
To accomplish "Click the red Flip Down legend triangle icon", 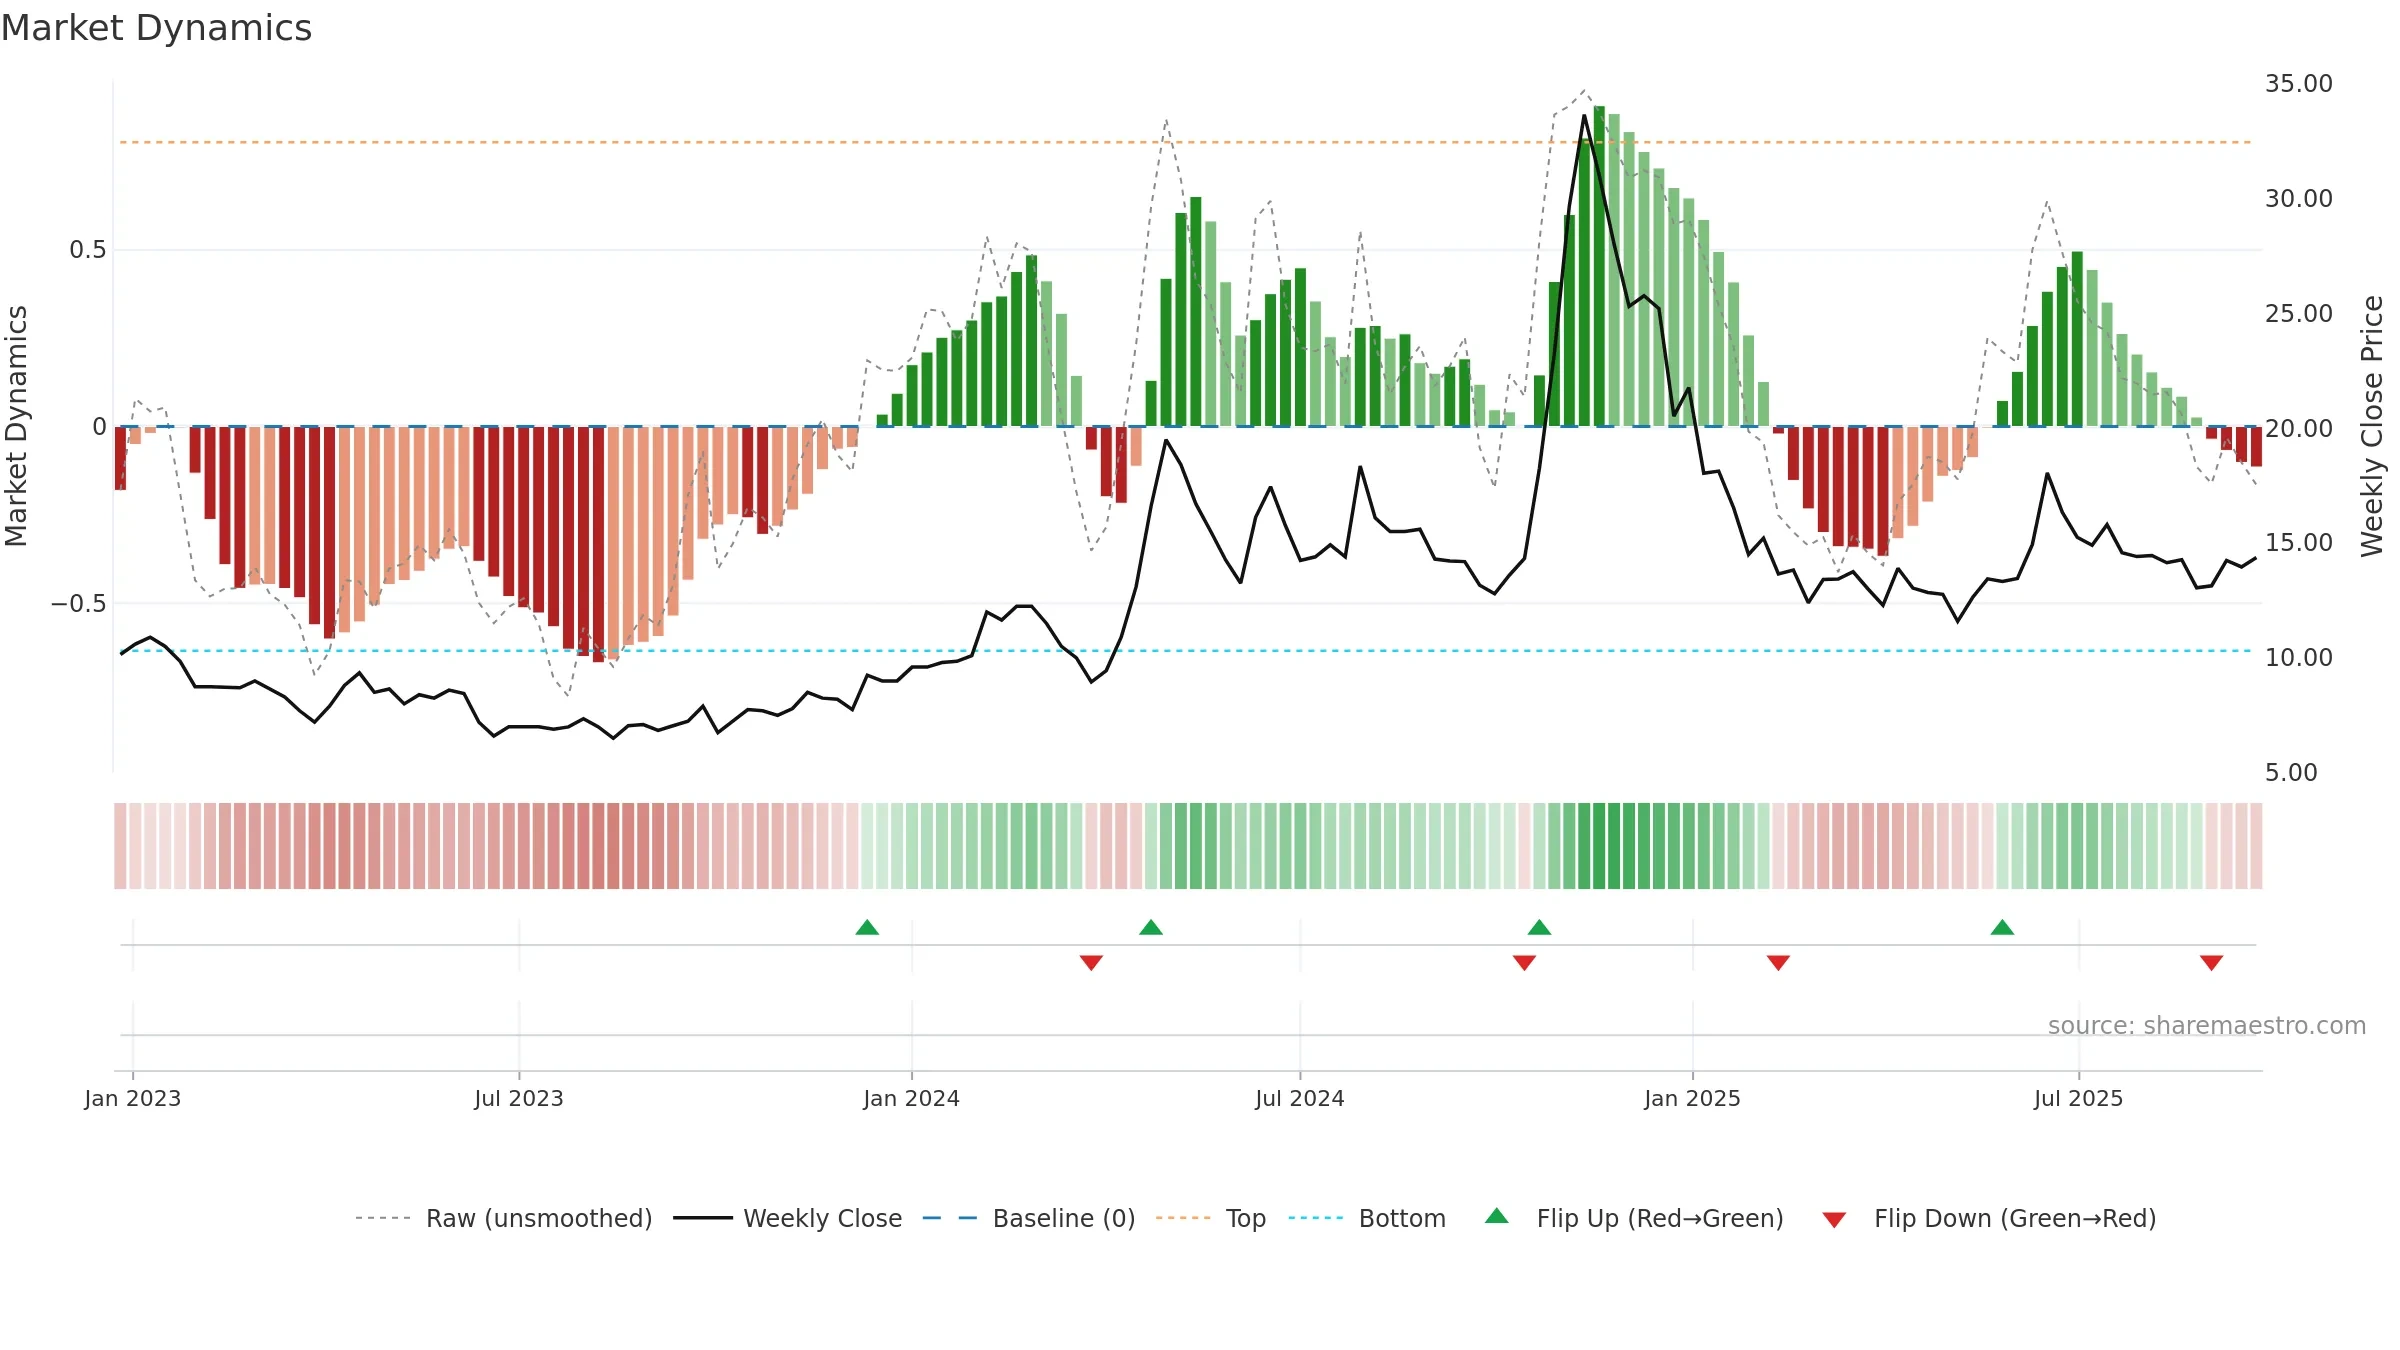I will [x=1834, y=1220].
